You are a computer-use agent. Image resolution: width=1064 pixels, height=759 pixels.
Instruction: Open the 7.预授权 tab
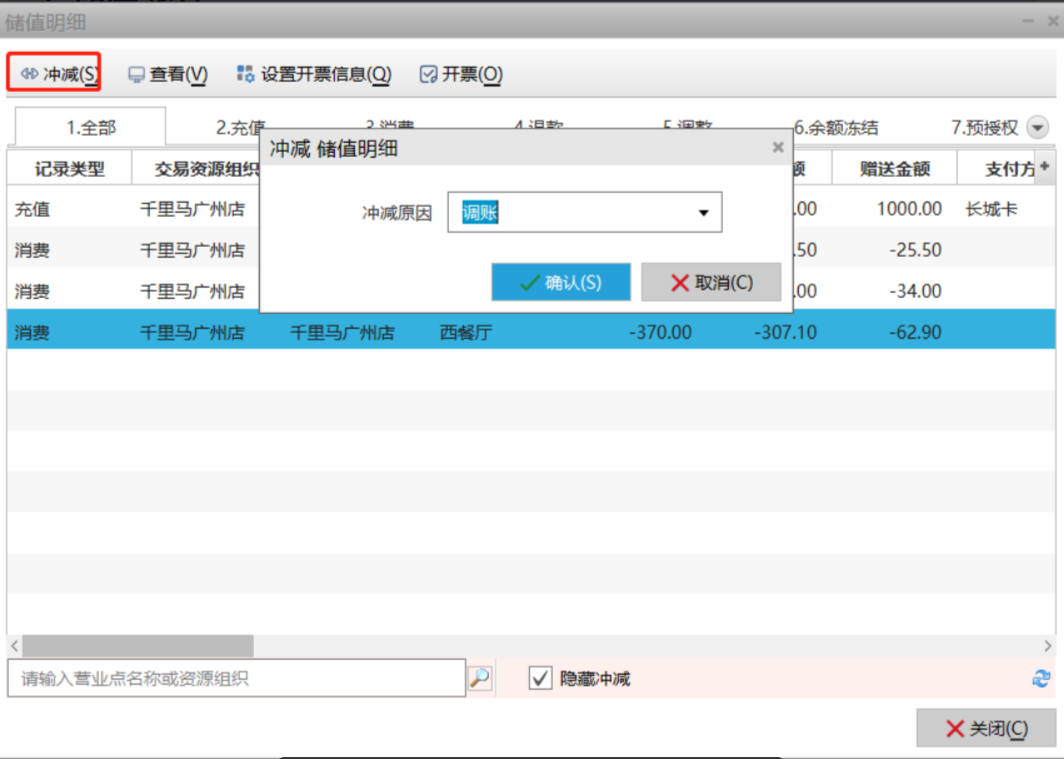tap(984, 128)
